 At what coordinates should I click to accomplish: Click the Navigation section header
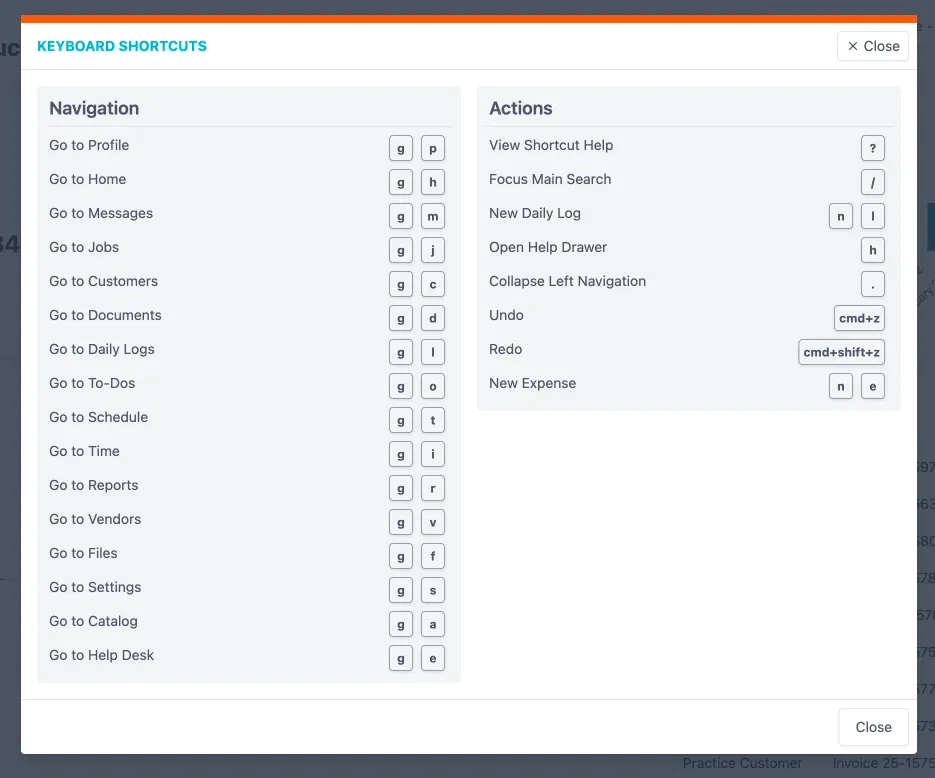93,108
